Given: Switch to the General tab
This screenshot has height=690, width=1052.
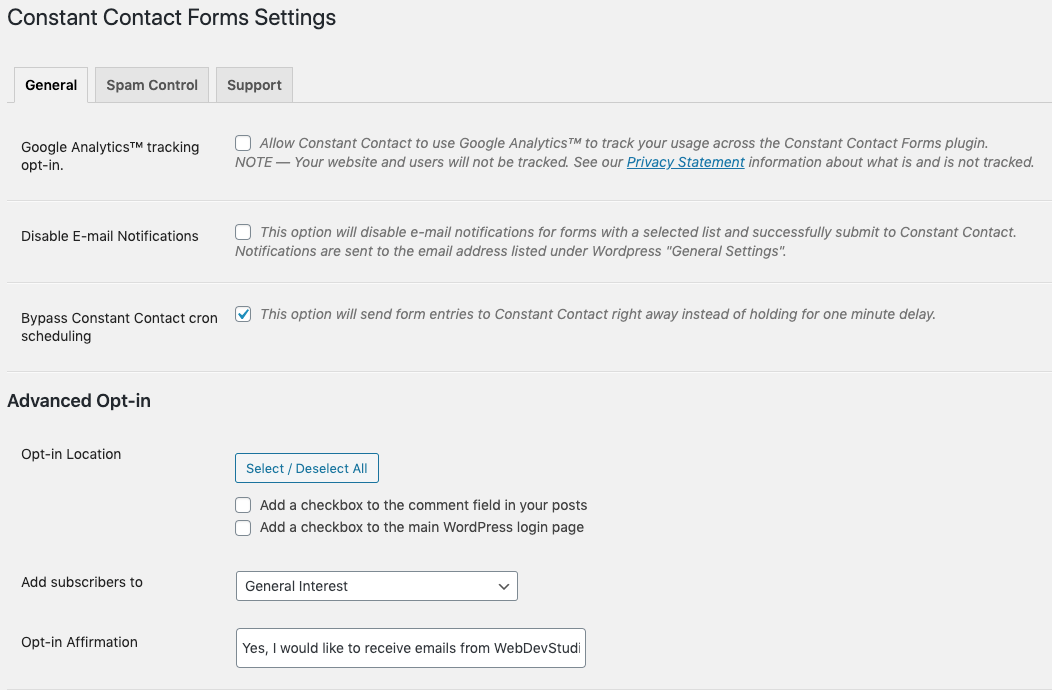Looking at the screenshot, I should pos(51,85).
